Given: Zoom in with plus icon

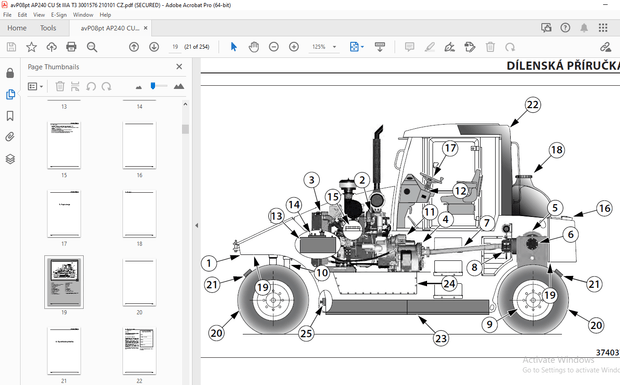Looking at the screenshot, I should click(x=294, y=47).
